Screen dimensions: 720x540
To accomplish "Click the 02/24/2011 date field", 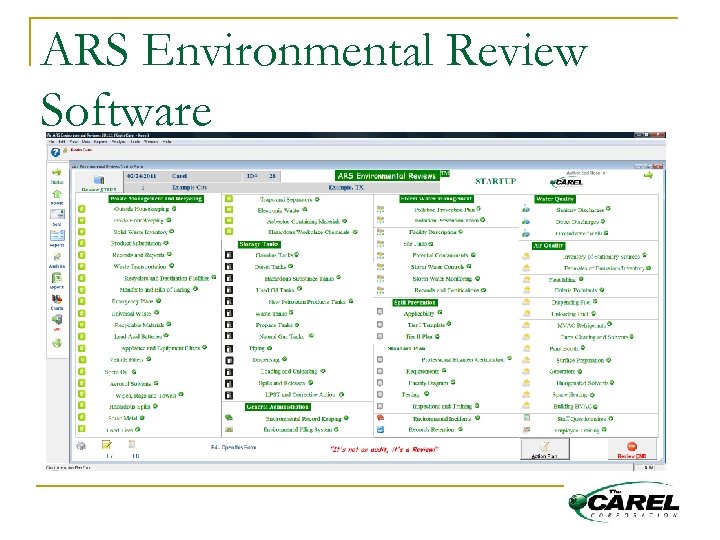I will coord(141,176).
